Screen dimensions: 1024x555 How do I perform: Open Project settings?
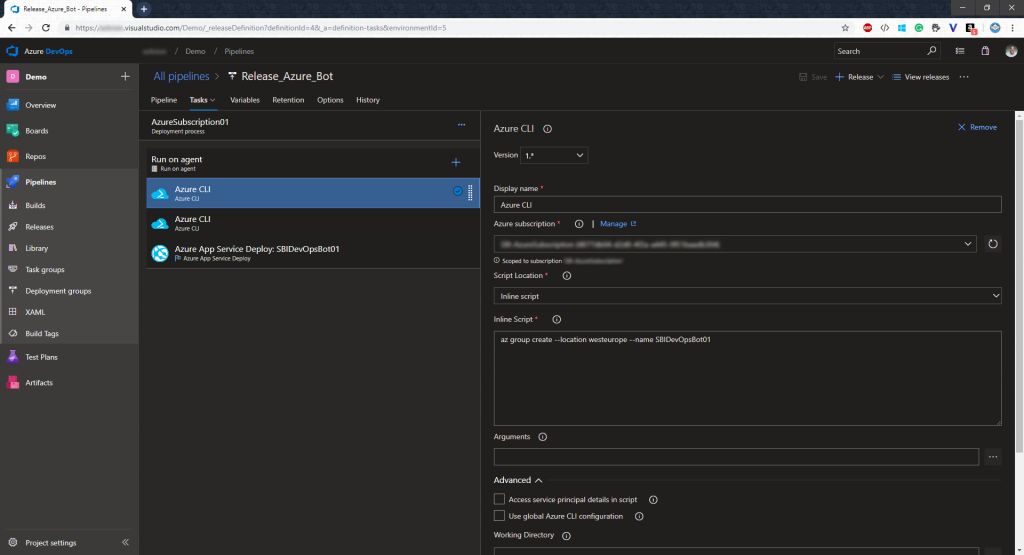tap(50, 543)
